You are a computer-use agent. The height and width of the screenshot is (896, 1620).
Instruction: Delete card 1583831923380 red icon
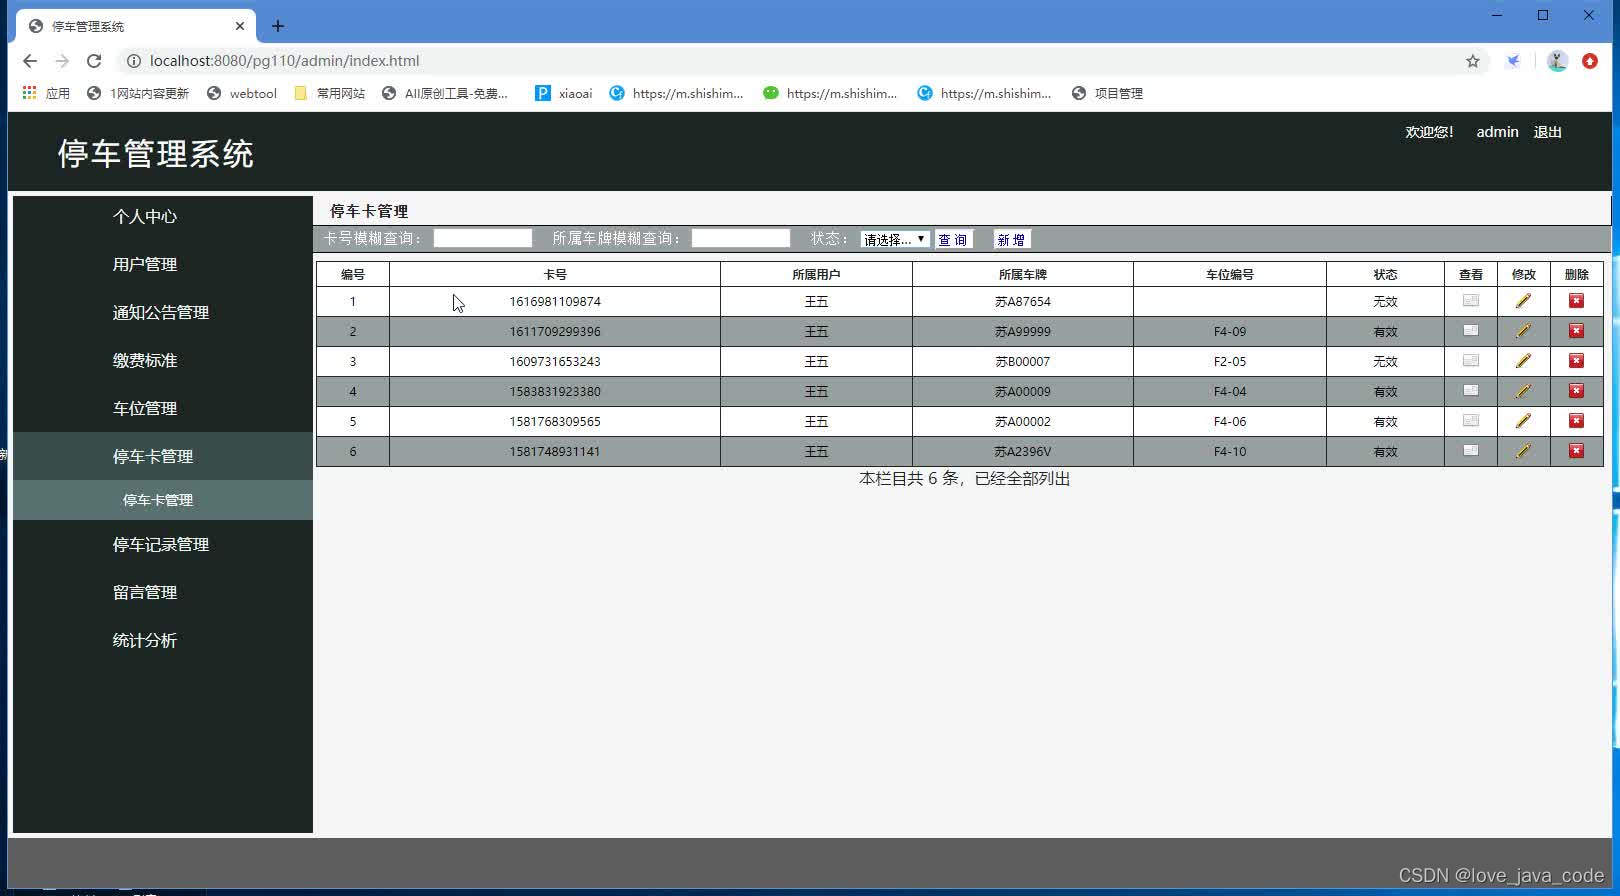(x=1576, y=391)
